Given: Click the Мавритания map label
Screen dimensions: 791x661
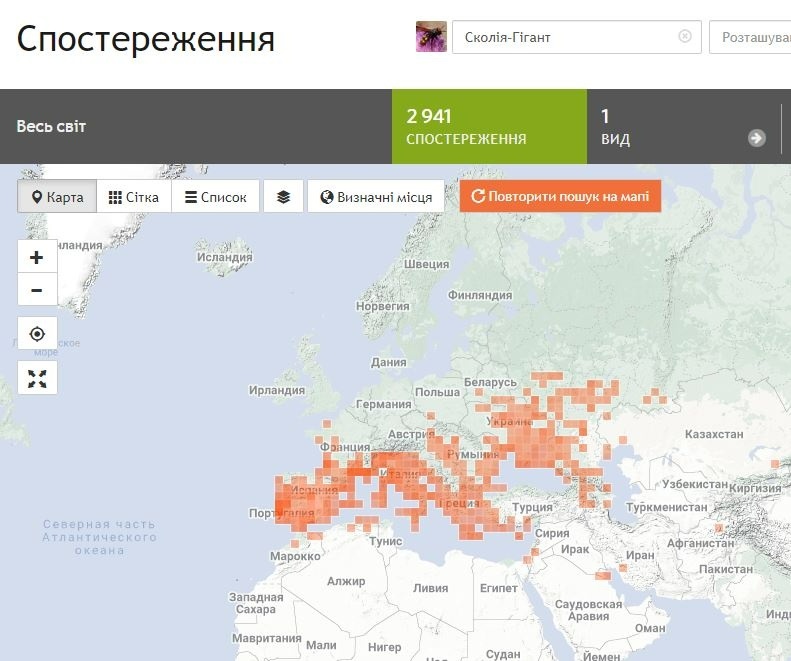Looking at the screenshot, I should pos(266,638).
